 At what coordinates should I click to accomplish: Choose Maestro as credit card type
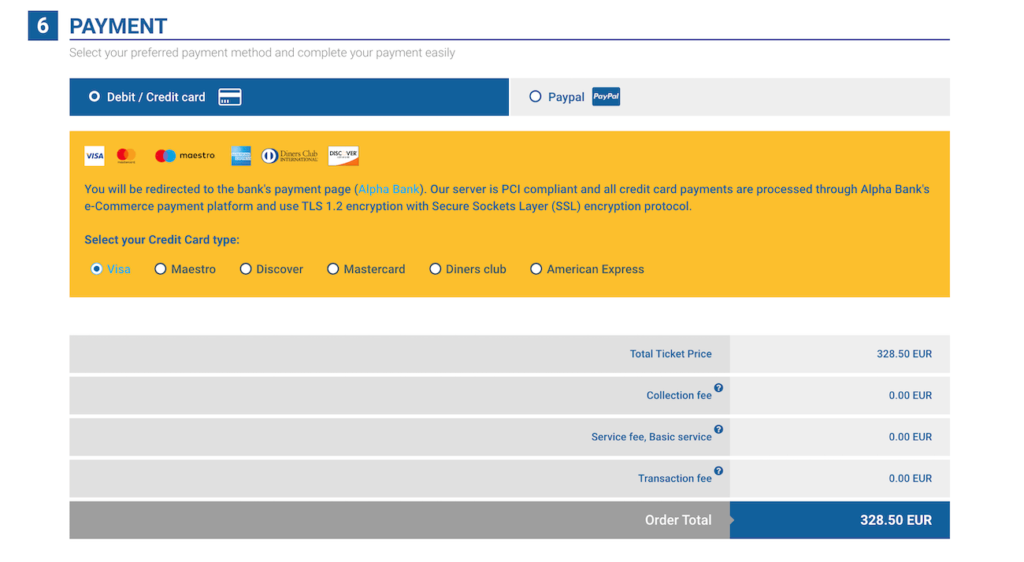[160, 269]
